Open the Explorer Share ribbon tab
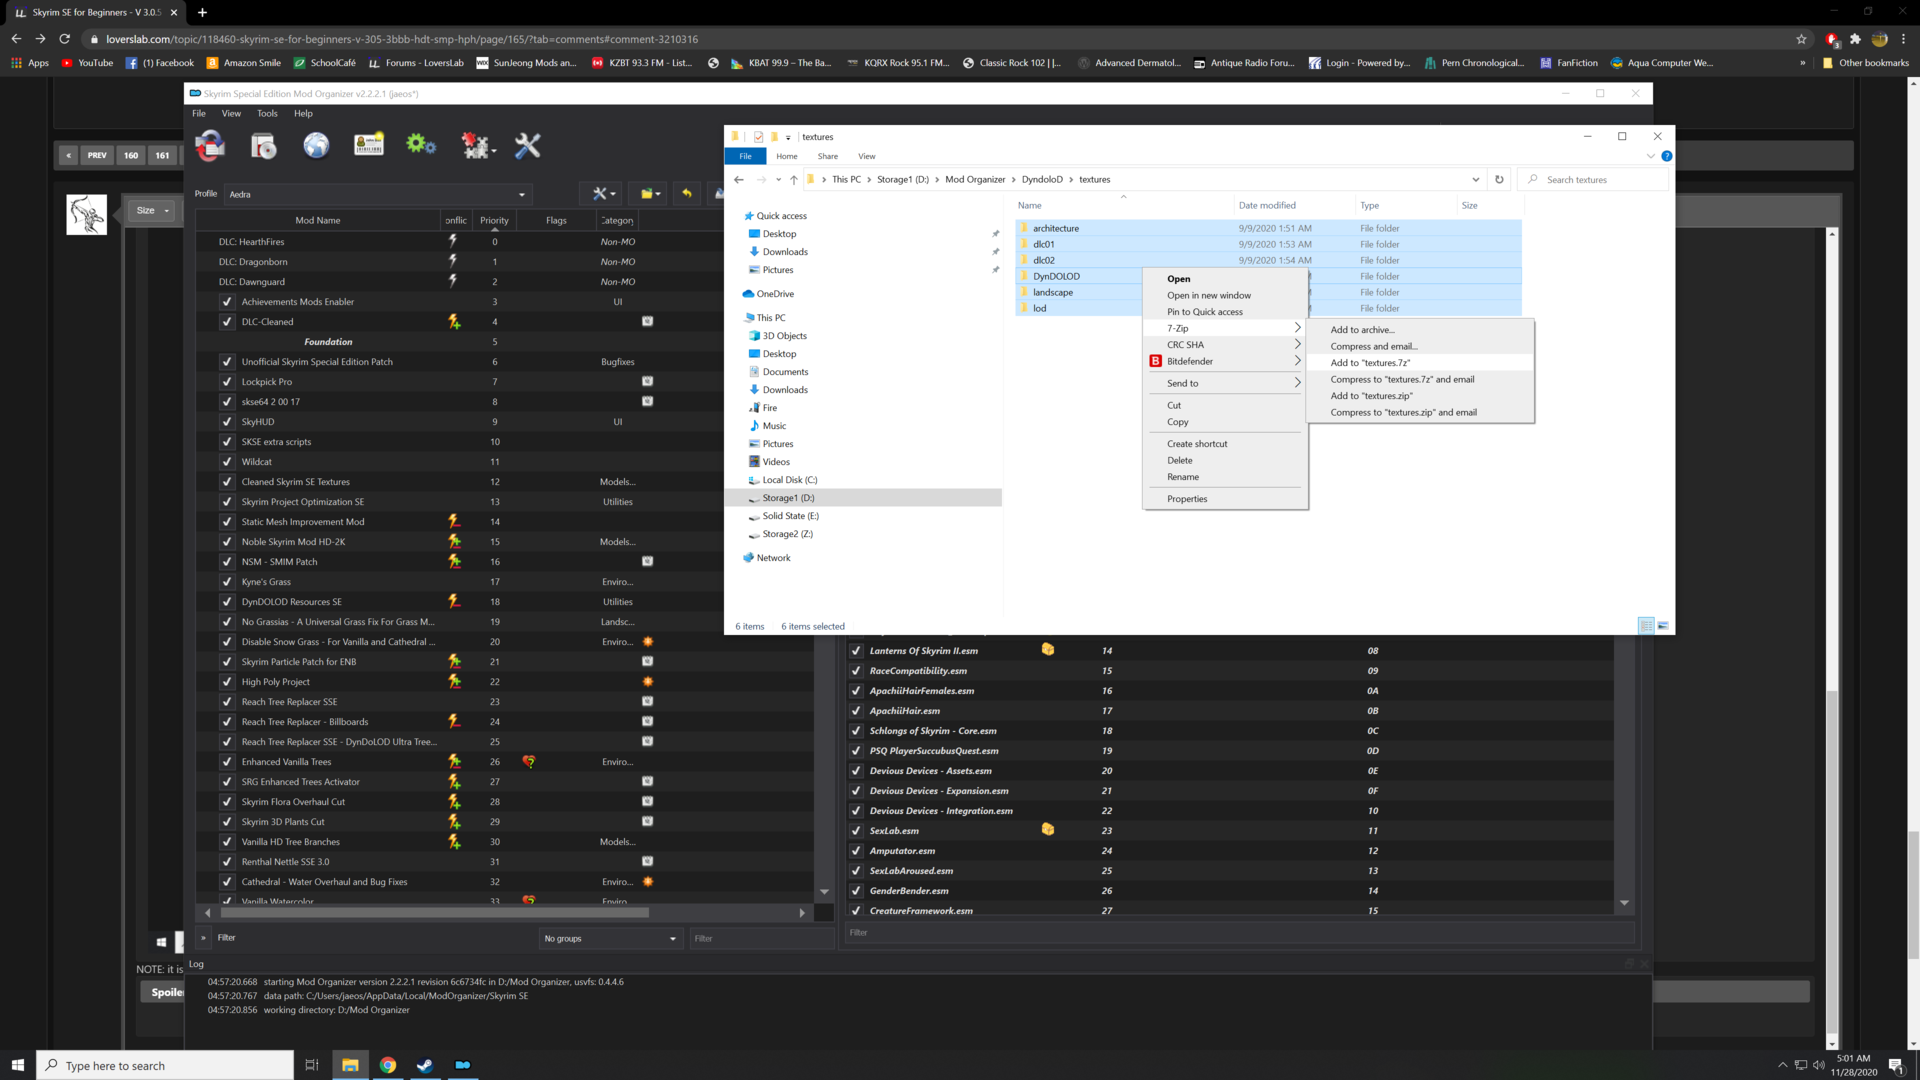 (827, 156)
